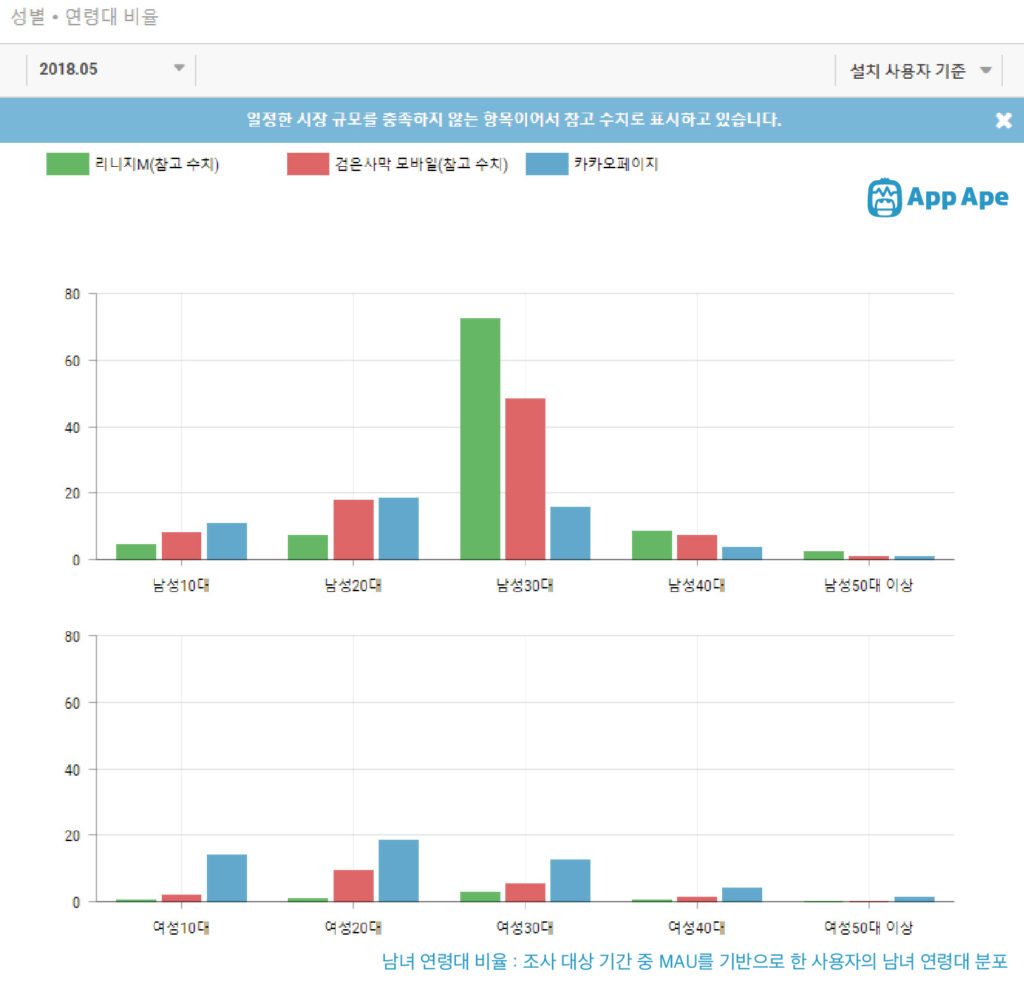Viewport: 1024px width, 984px height.
Task: Click the 남성30대 axis label
Action: click(x=524, y=585)
